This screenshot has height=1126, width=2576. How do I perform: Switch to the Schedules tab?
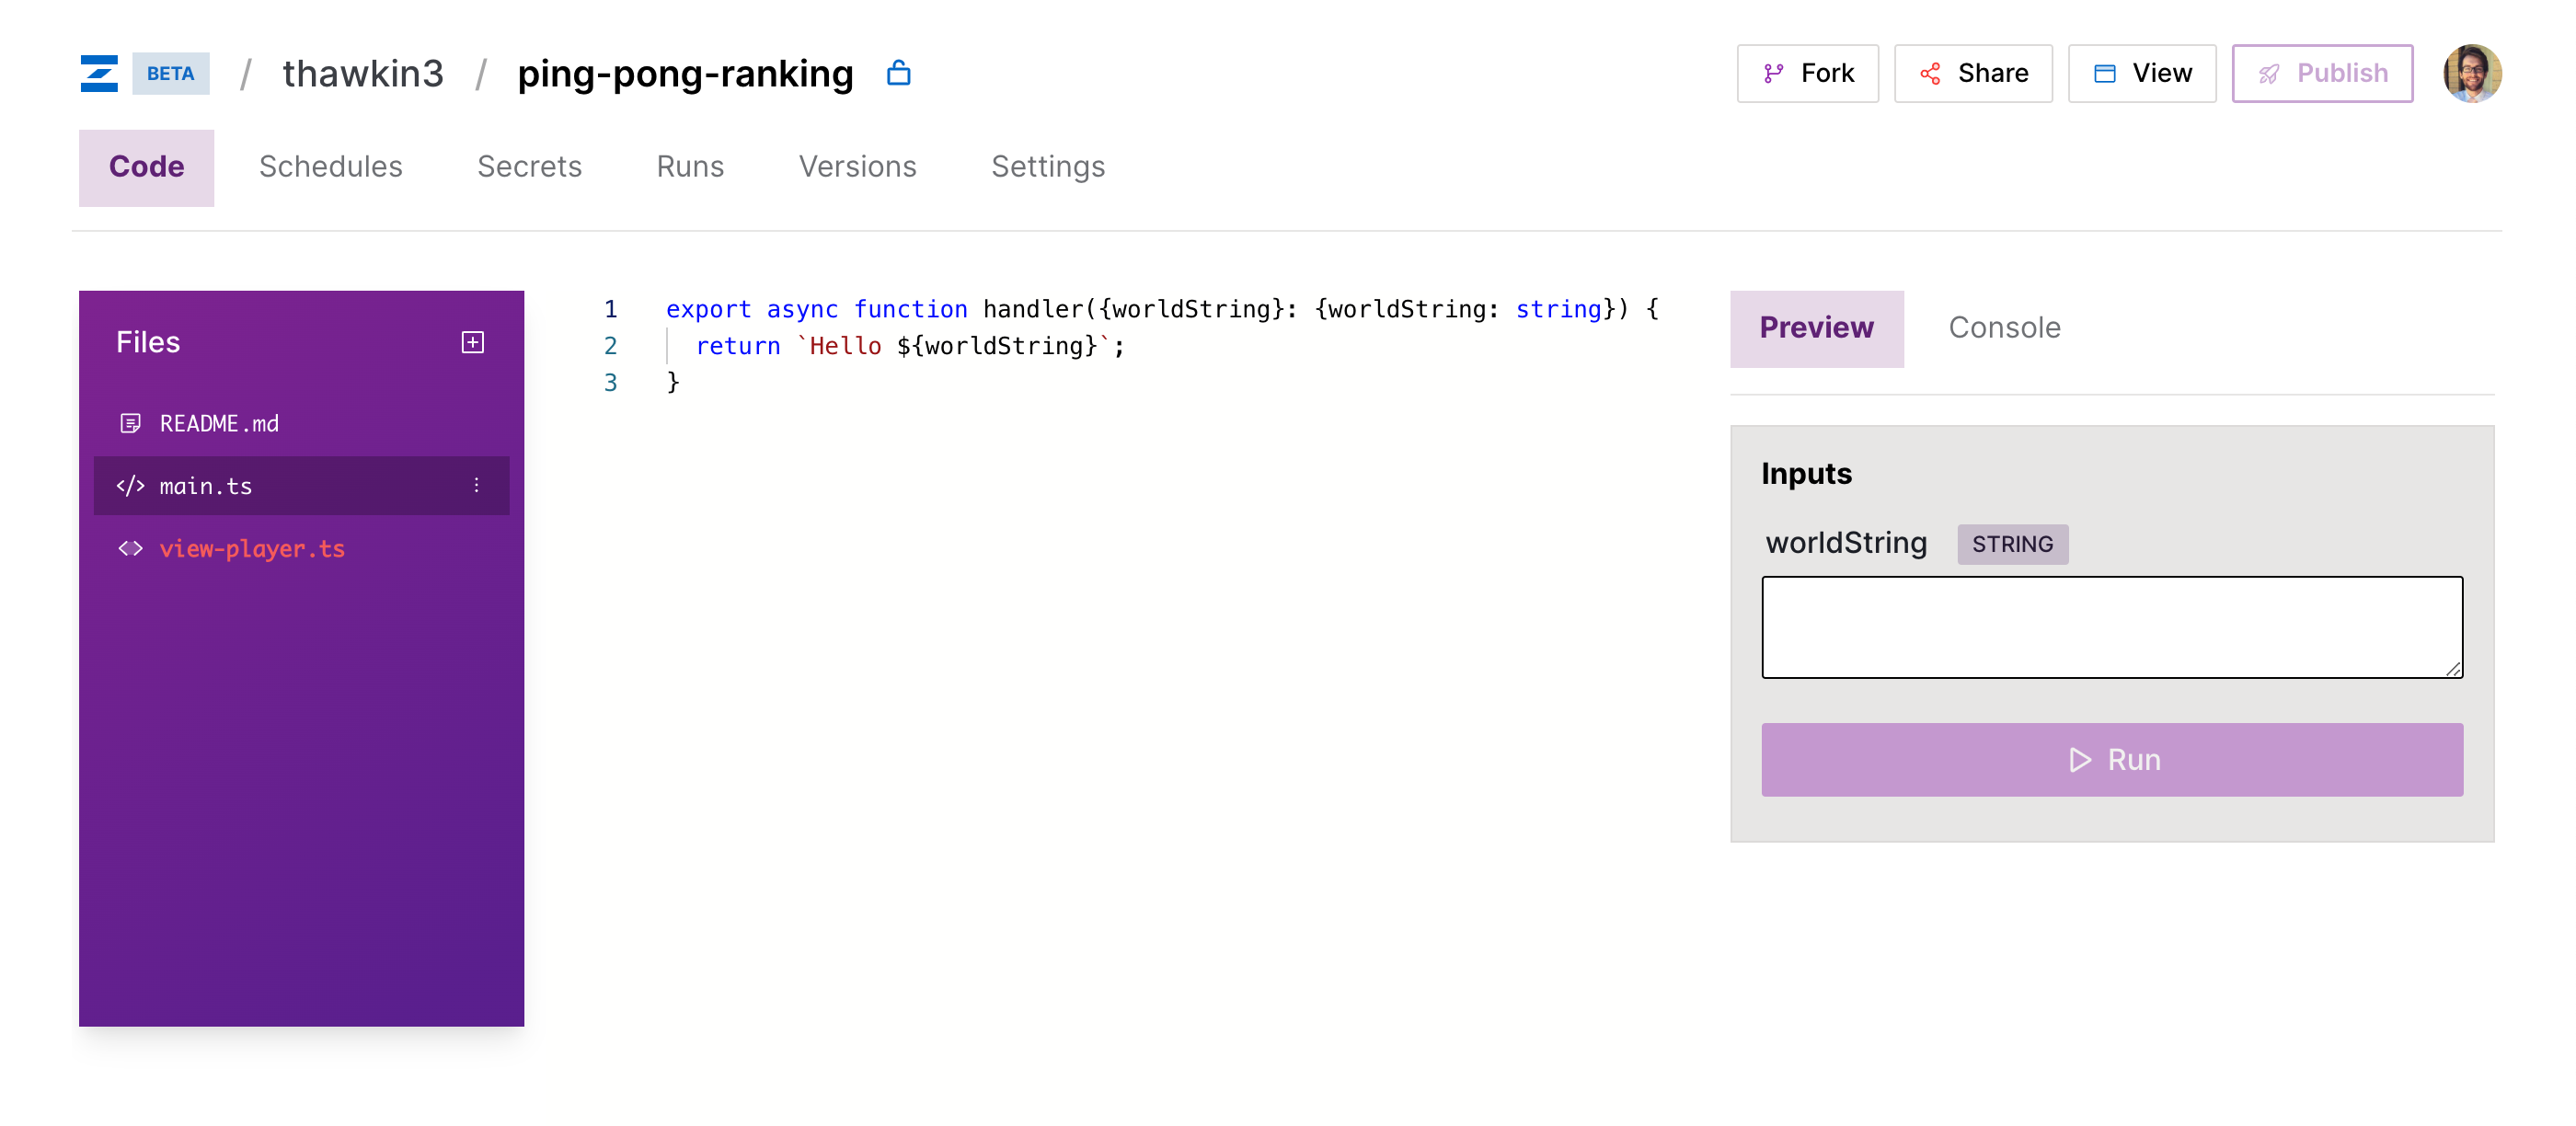(330, 166)
